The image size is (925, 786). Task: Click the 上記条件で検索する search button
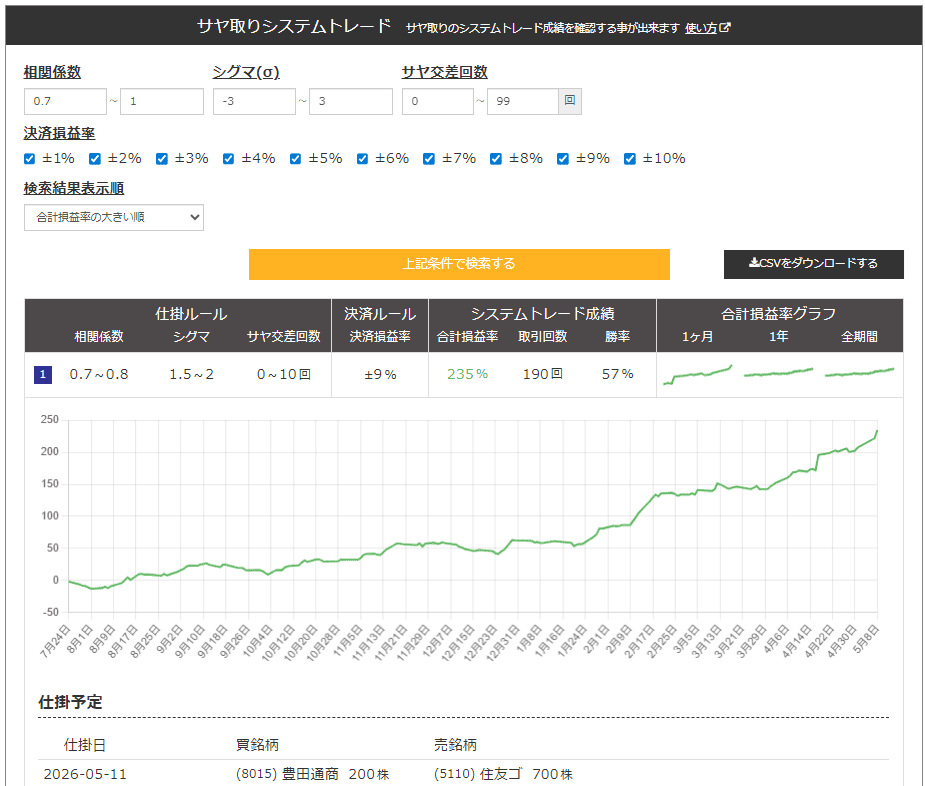coord(459,264)
